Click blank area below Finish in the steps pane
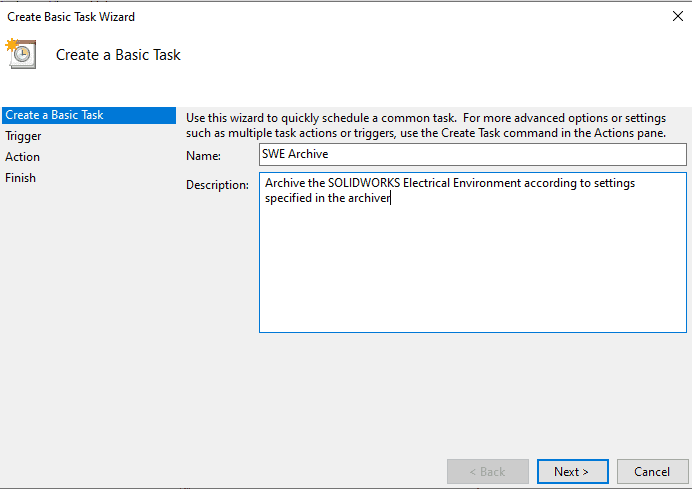Viewport: 692px width, 489px height. click(85, 320)
